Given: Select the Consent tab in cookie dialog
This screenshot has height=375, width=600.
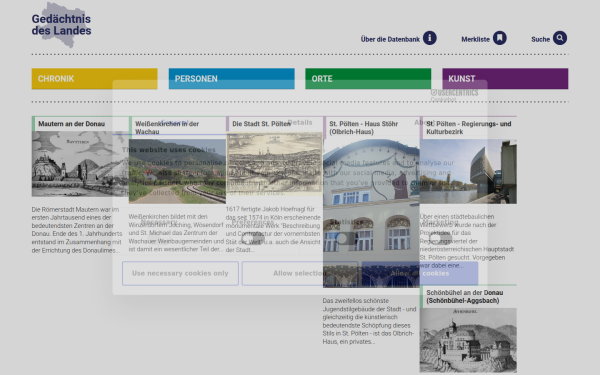Looking at the screenshot, I should pos(175,122).
